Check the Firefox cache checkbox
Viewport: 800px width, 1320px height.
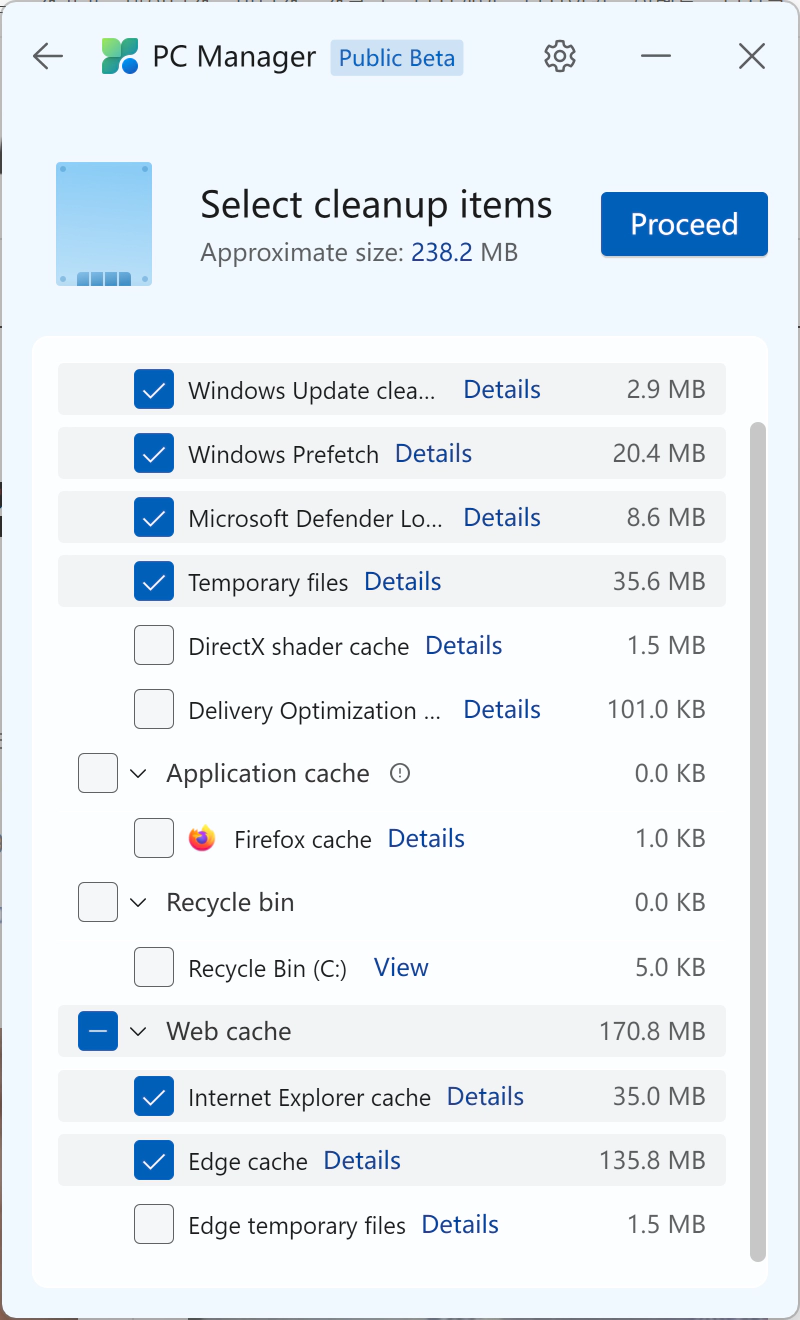pyautogui.click(x=154, y=838)
